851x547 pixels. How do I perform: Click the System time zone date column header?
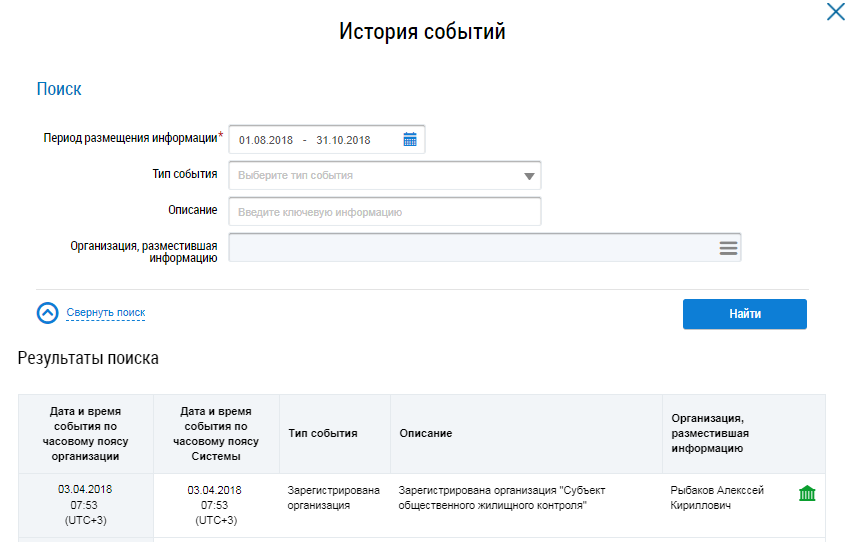coord(215,433)
